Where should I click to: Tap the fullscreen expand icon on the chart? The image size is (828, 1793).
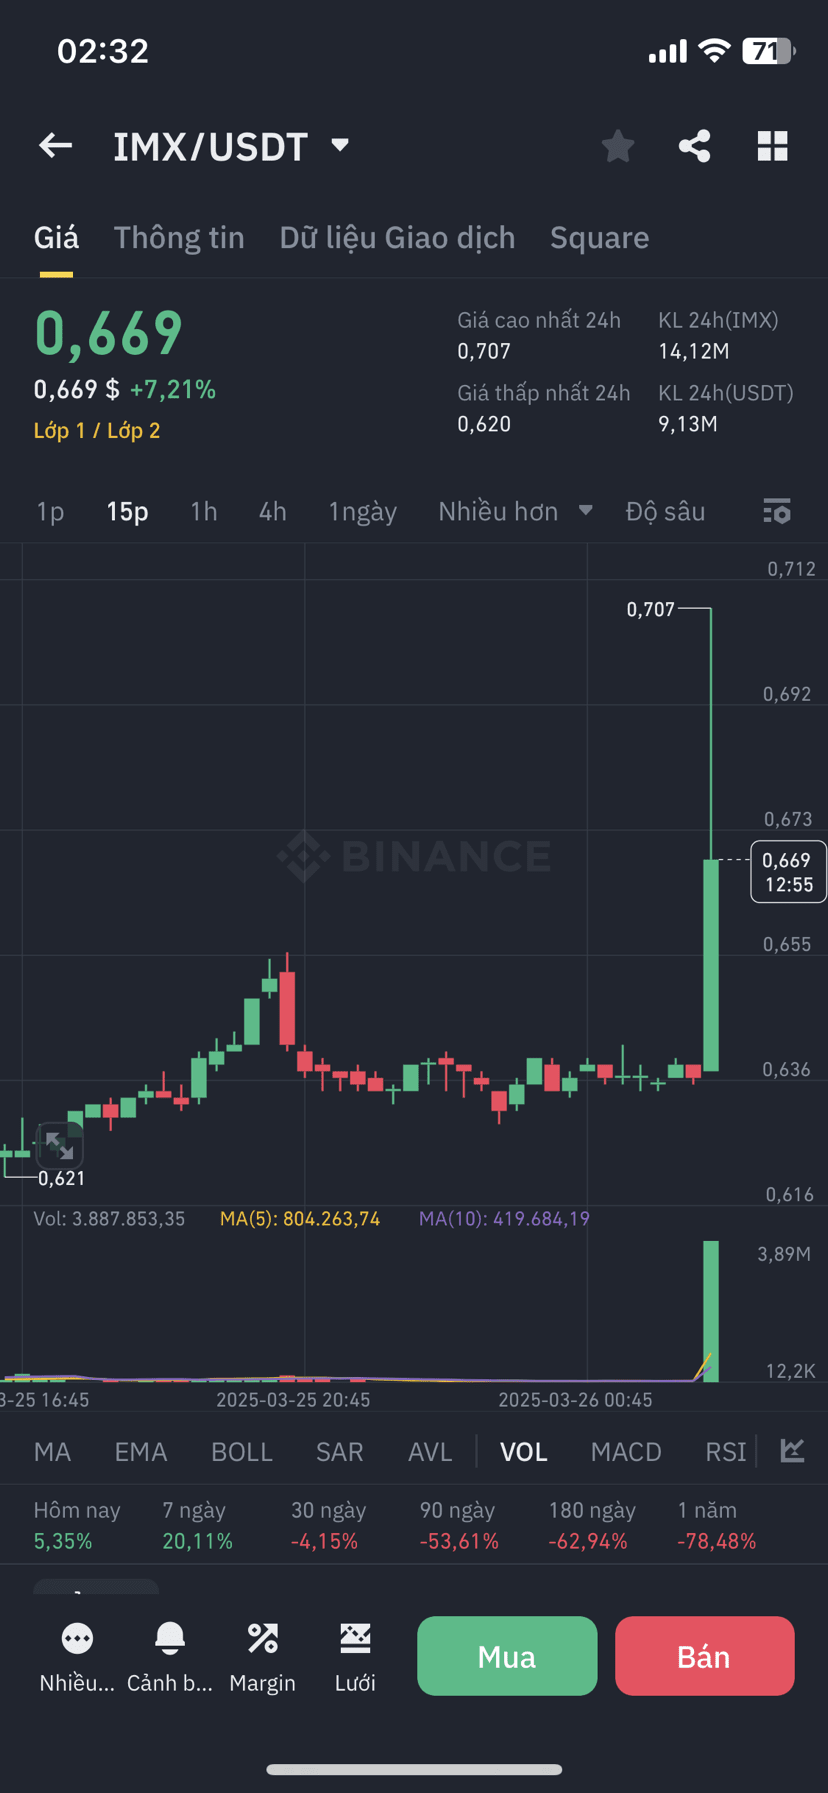pyautogui.click(x=60, y=1146)
